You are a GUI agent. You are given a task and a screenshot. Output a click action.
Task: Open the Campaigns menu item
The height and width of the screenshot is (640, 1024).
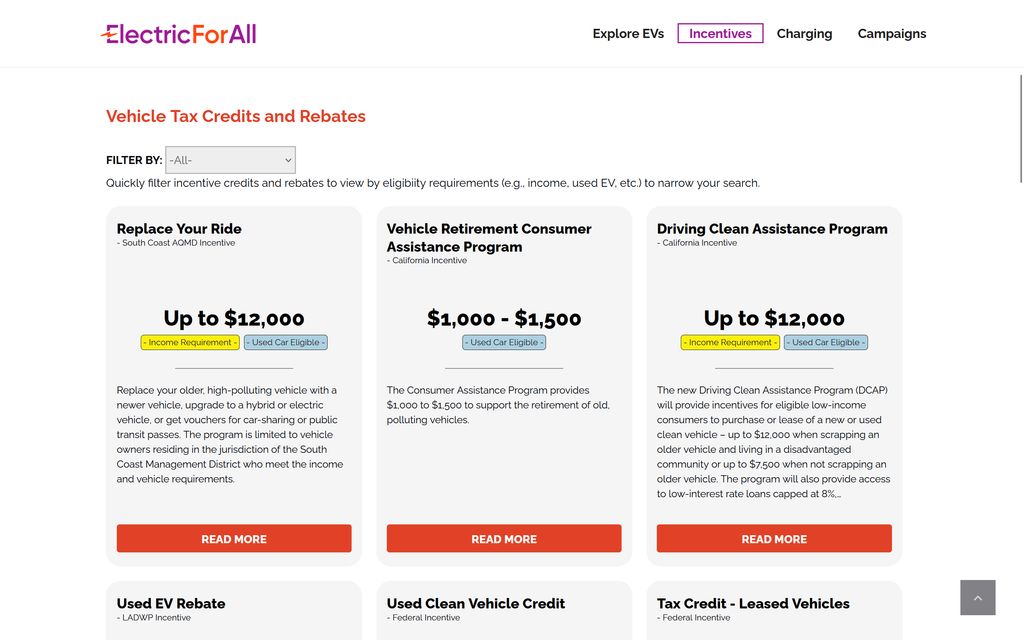click(x=891, y=34)
